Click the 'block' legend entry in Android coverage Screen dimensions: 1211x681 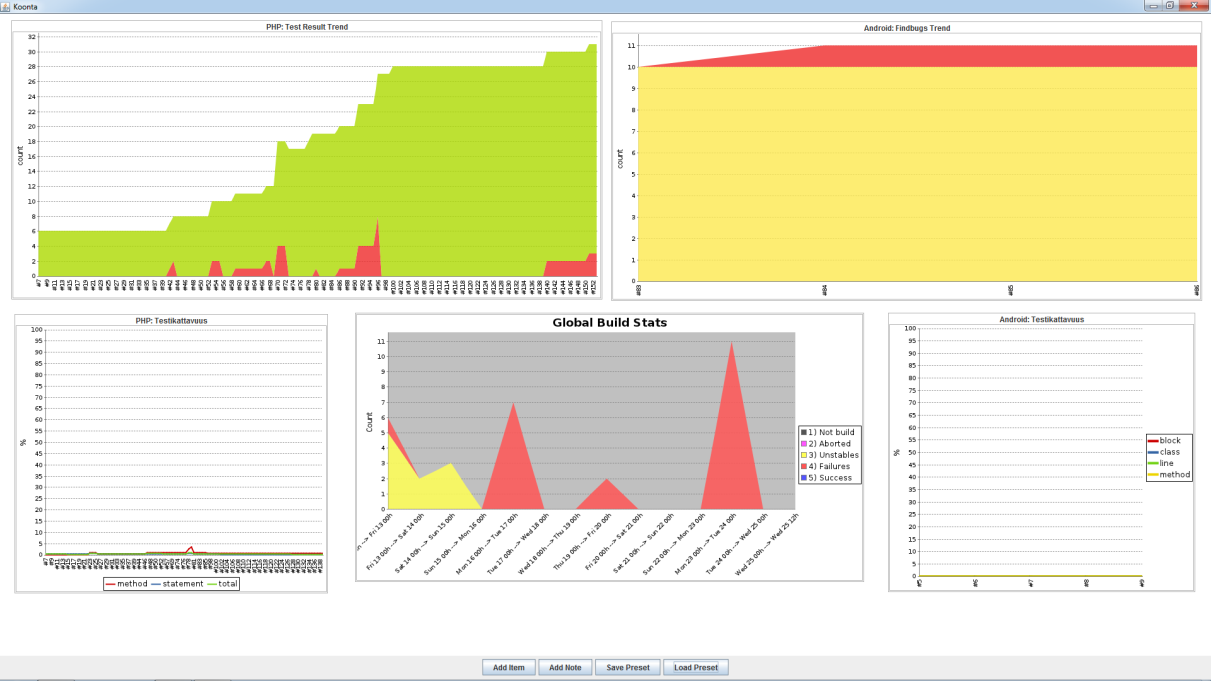click(x=1164, y=440)
